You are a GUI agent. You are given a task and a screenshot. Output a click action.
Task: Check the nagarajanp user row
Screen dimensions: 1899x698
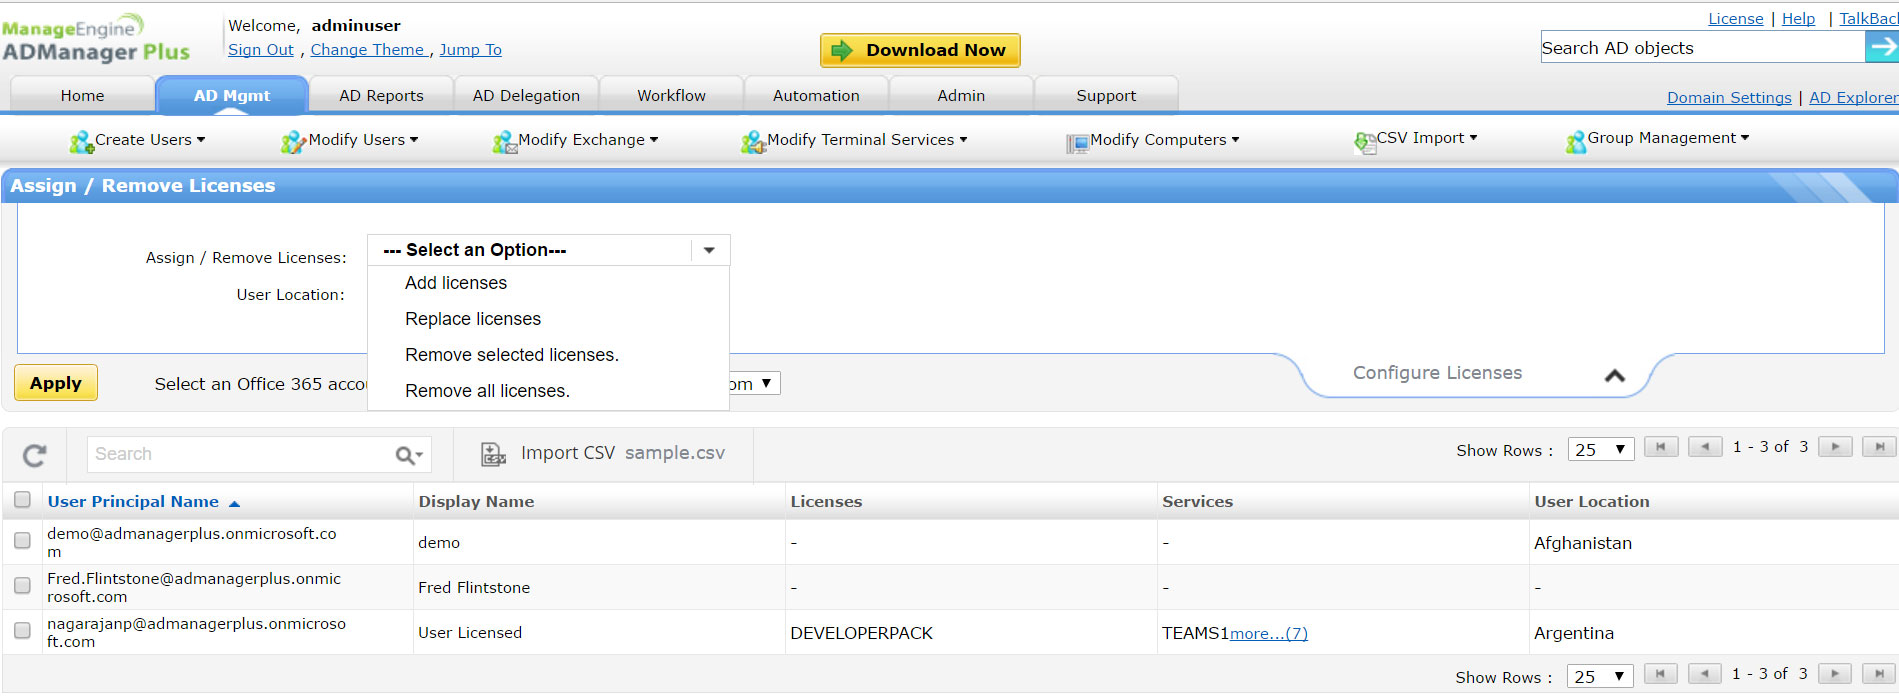pos(22,630)
